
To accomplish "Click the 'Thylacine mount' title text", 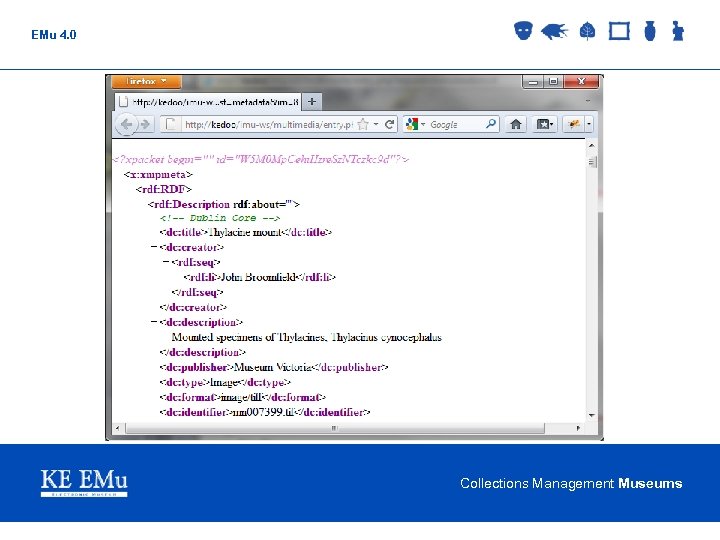I will pyautogui.click(x=245, y=232).
